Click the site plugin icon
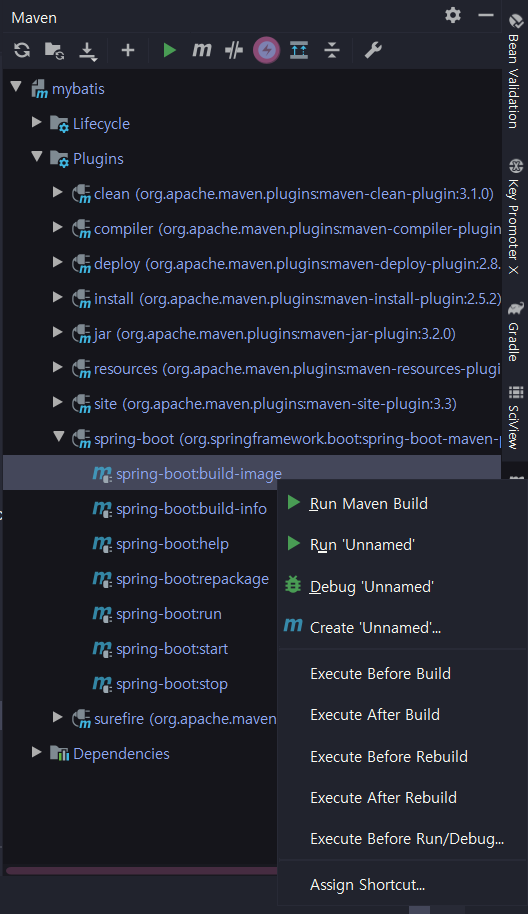Image resolution: width=528 pixels, height=914 pixels. [x=81, y=404]
